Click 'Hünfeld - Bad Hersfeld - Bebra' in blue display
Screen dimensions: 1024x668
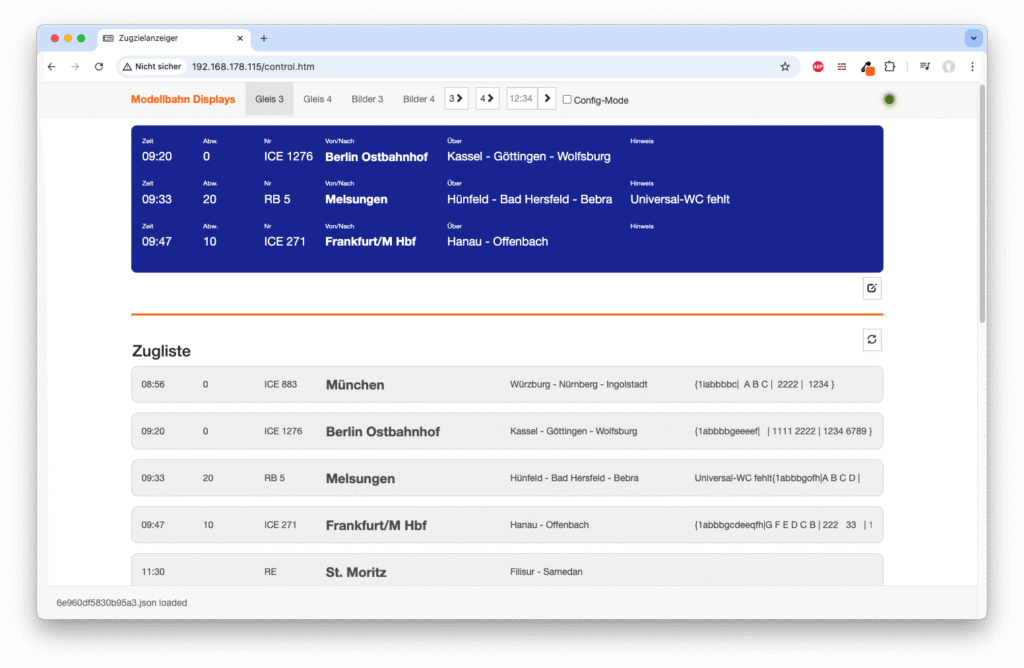tap(530, 199)
